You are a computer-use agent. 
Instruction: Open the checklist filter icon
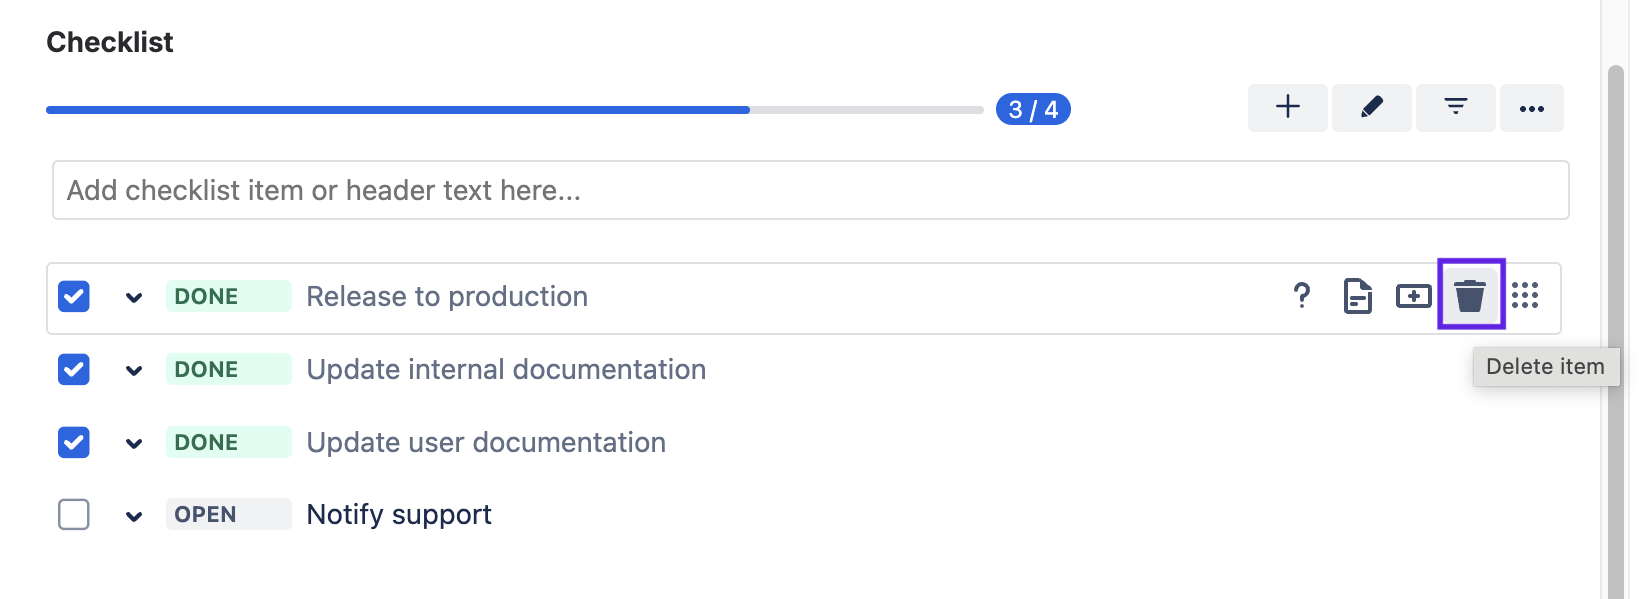click(1455, 107)
